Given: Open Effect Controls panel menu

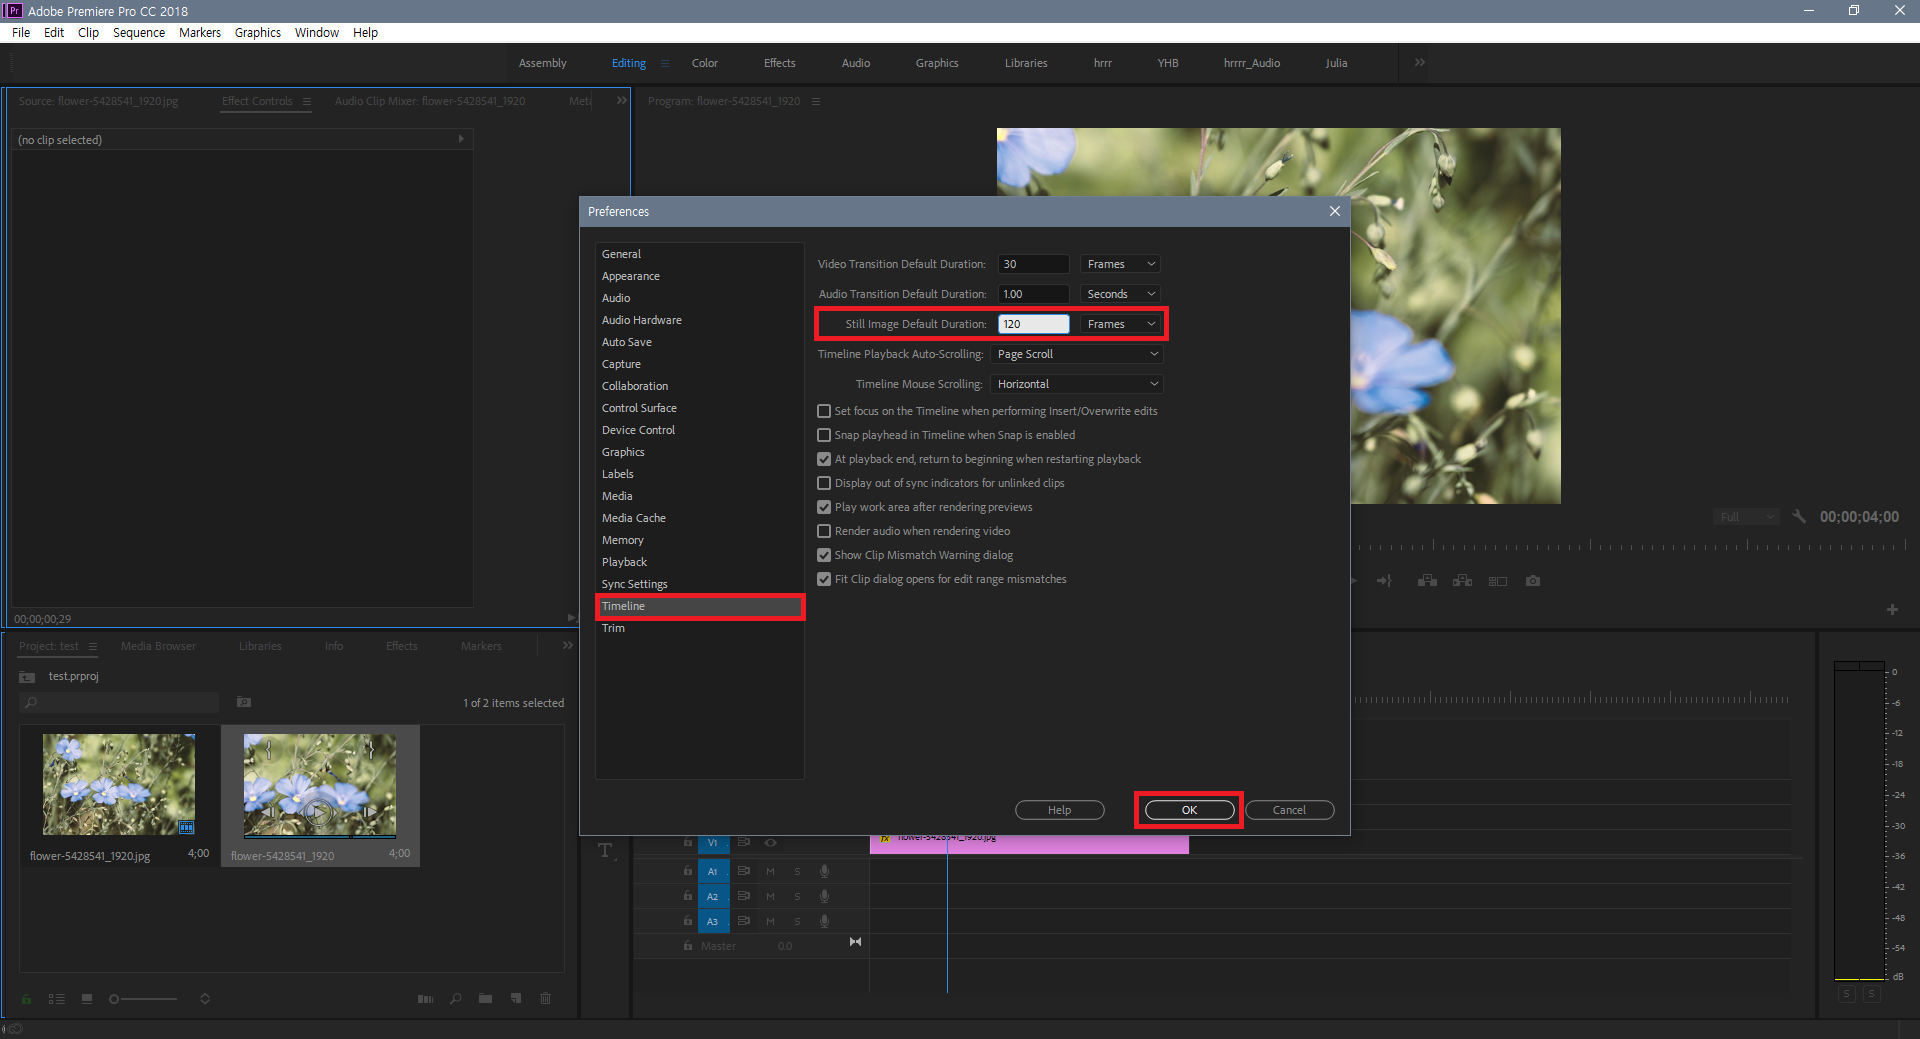Looking at the screenshot, I should pos(307,101).
